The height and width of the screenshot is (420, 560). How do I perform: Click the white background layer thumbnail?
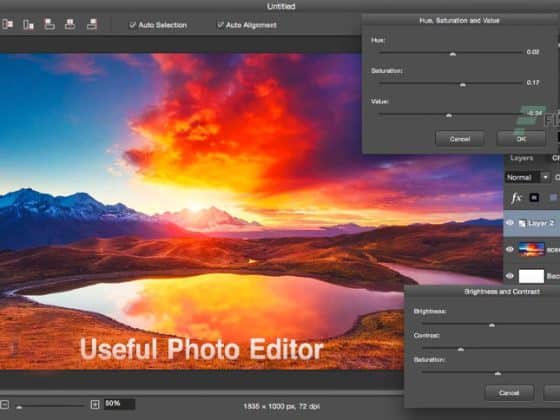pos(531,276)
